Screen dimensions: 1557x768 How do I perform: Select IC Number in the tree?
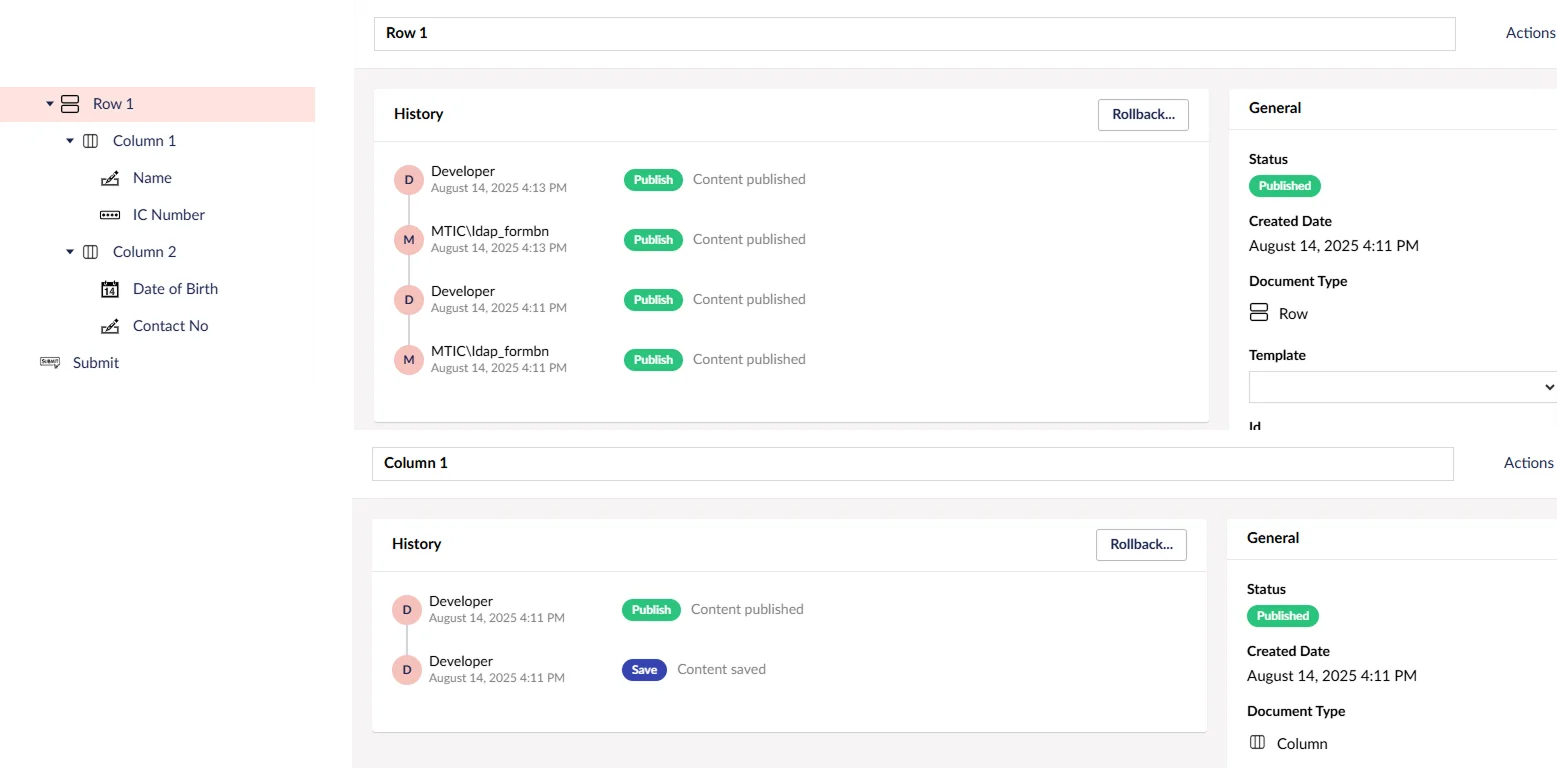click(x=168, y=215)
